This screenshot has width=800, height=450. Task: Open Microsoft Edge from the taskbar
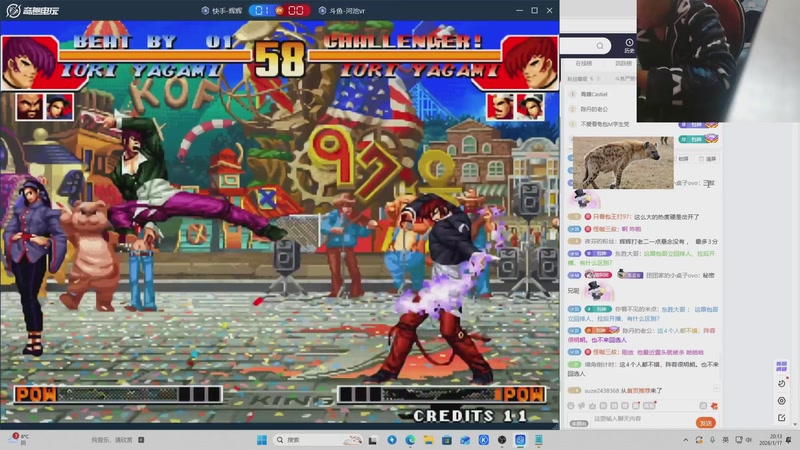point(410,440)
